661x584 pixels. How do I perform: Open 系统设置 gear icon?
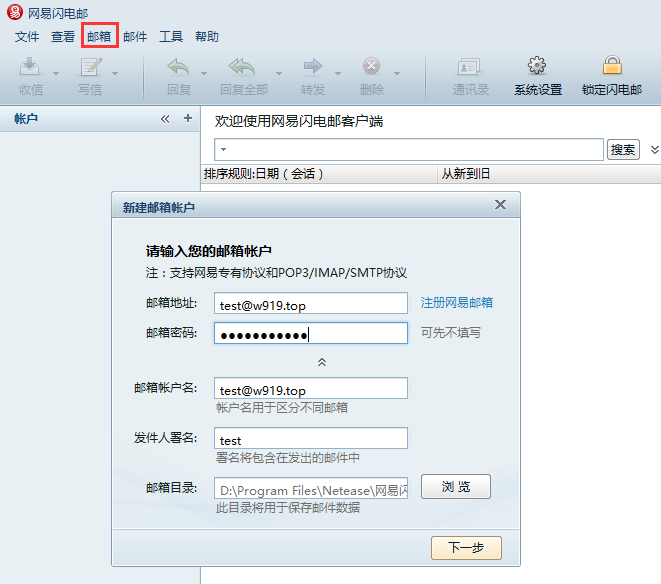[537, 67]
